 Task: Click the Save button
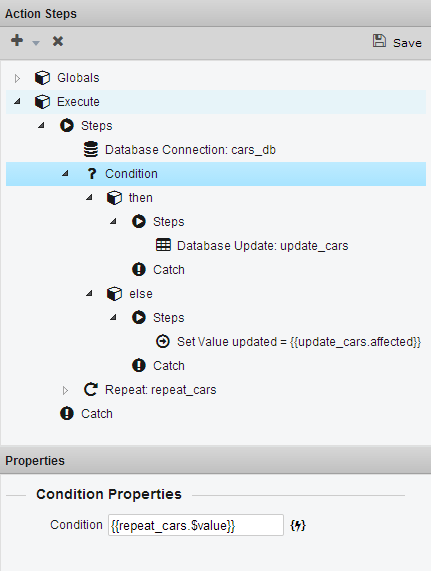[397, 42]
